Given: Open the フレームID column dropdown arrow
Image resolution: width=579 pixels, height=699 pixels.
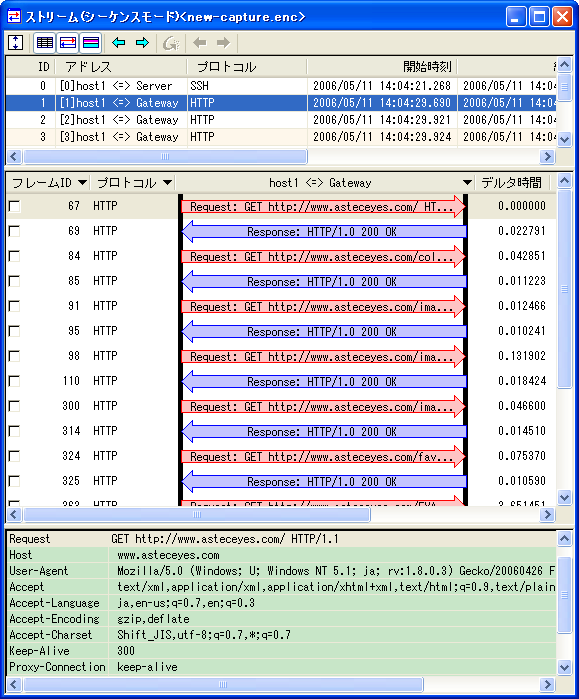Looking at the screenshot, I should [82, 182].
